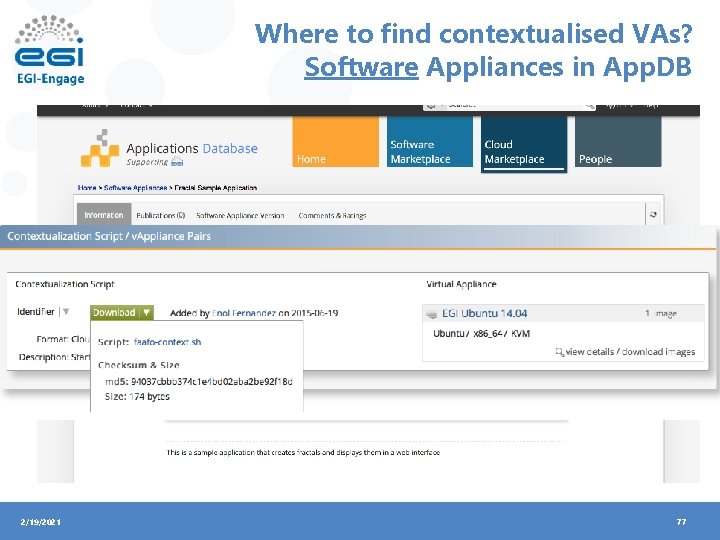Screen dimensions: 720x540
Task: Click the 'Software' underlined title word
Action: tap(361, 67)
